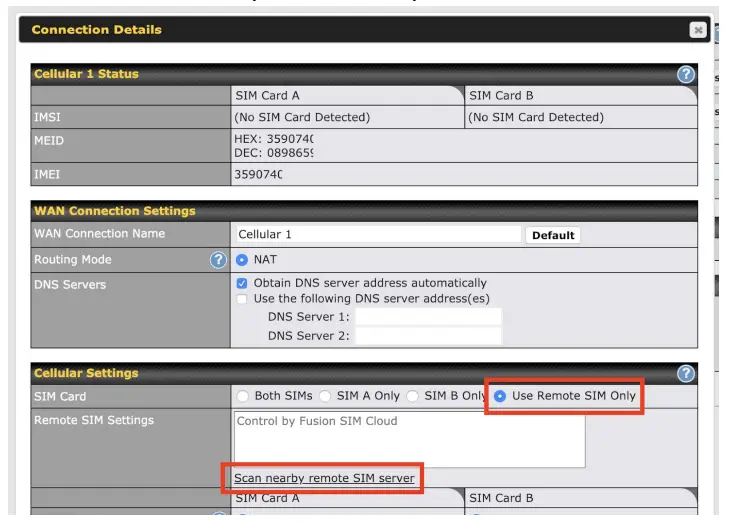Select NAT routing mode radio

tap(242, 260)
